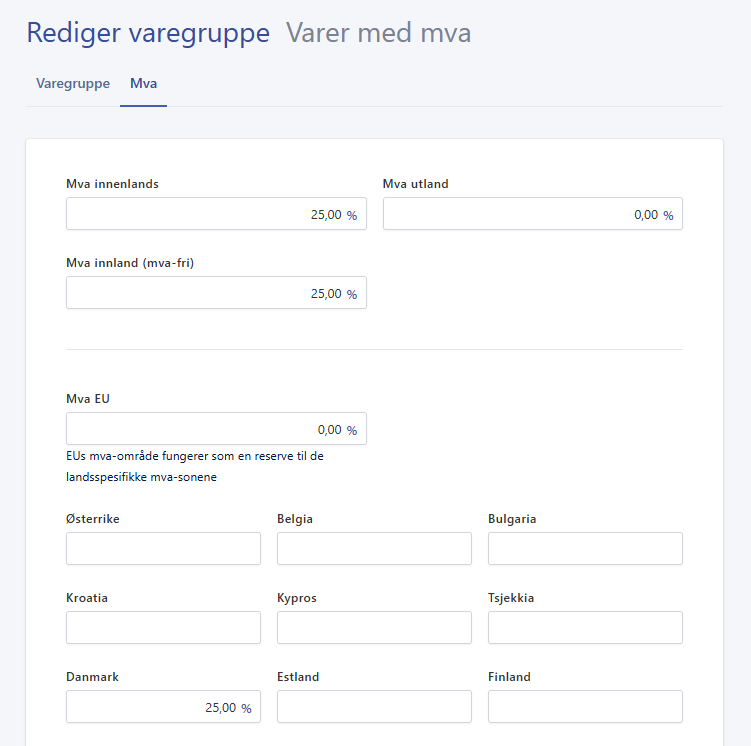Focus the Belgia input field

374,549
